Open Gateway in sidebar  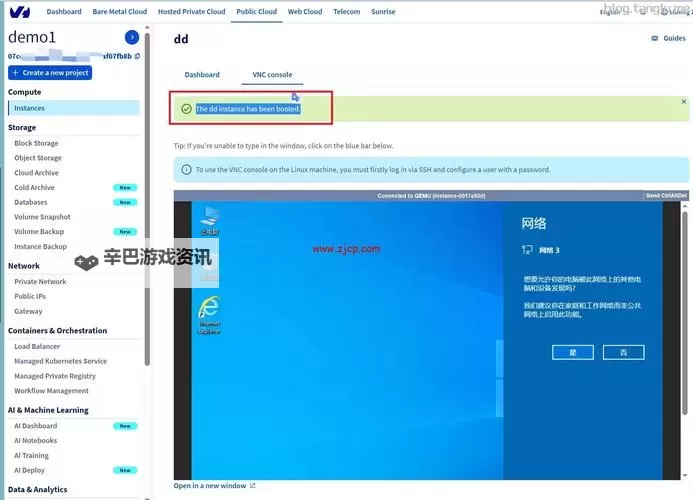(x=28, y=311)
